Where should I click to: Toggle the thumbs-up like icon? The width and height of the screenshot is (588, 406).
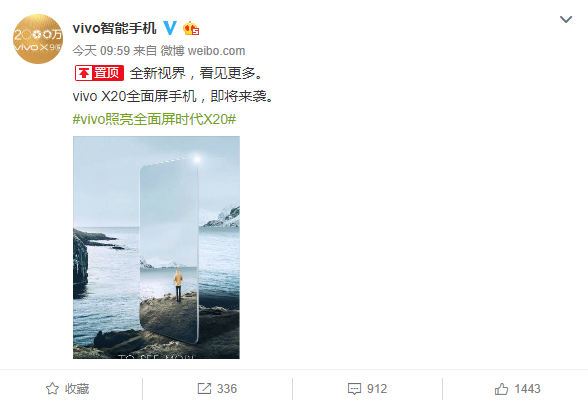click(501, 389)
